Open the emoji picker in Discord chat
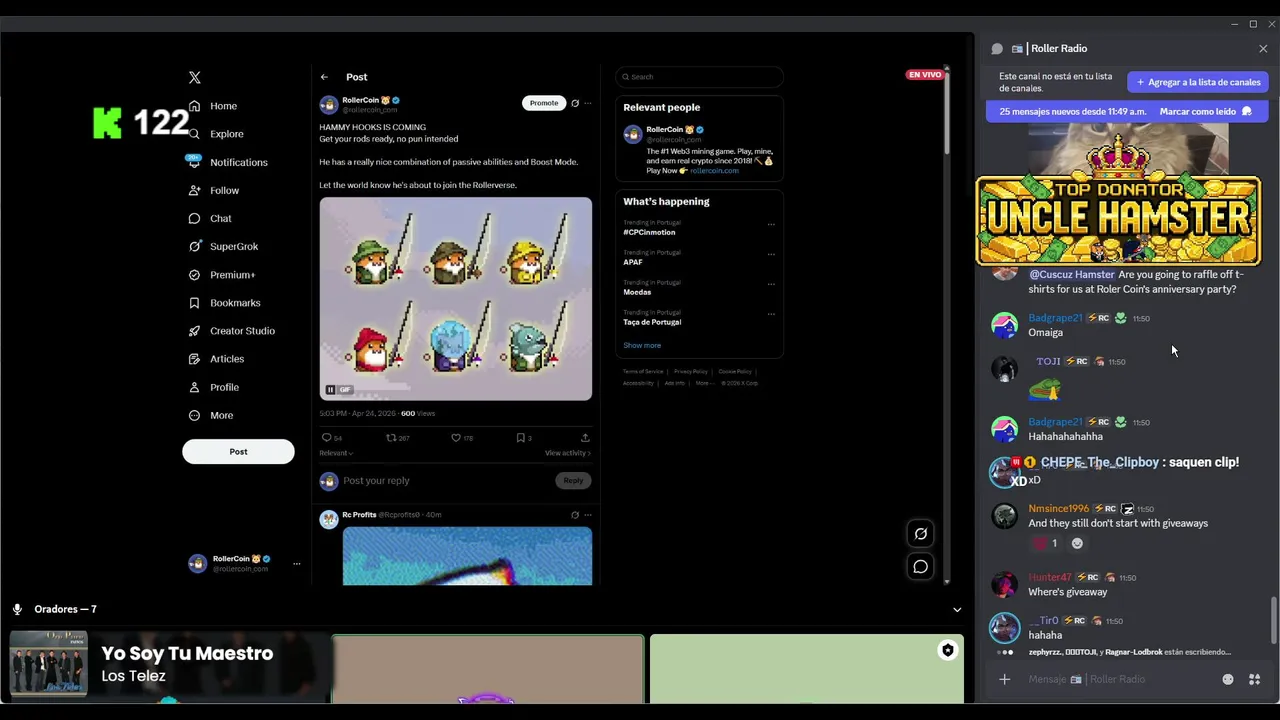Image resolution: width=1280 pixels, height=720 pixels. click(x=1228, y=680)
